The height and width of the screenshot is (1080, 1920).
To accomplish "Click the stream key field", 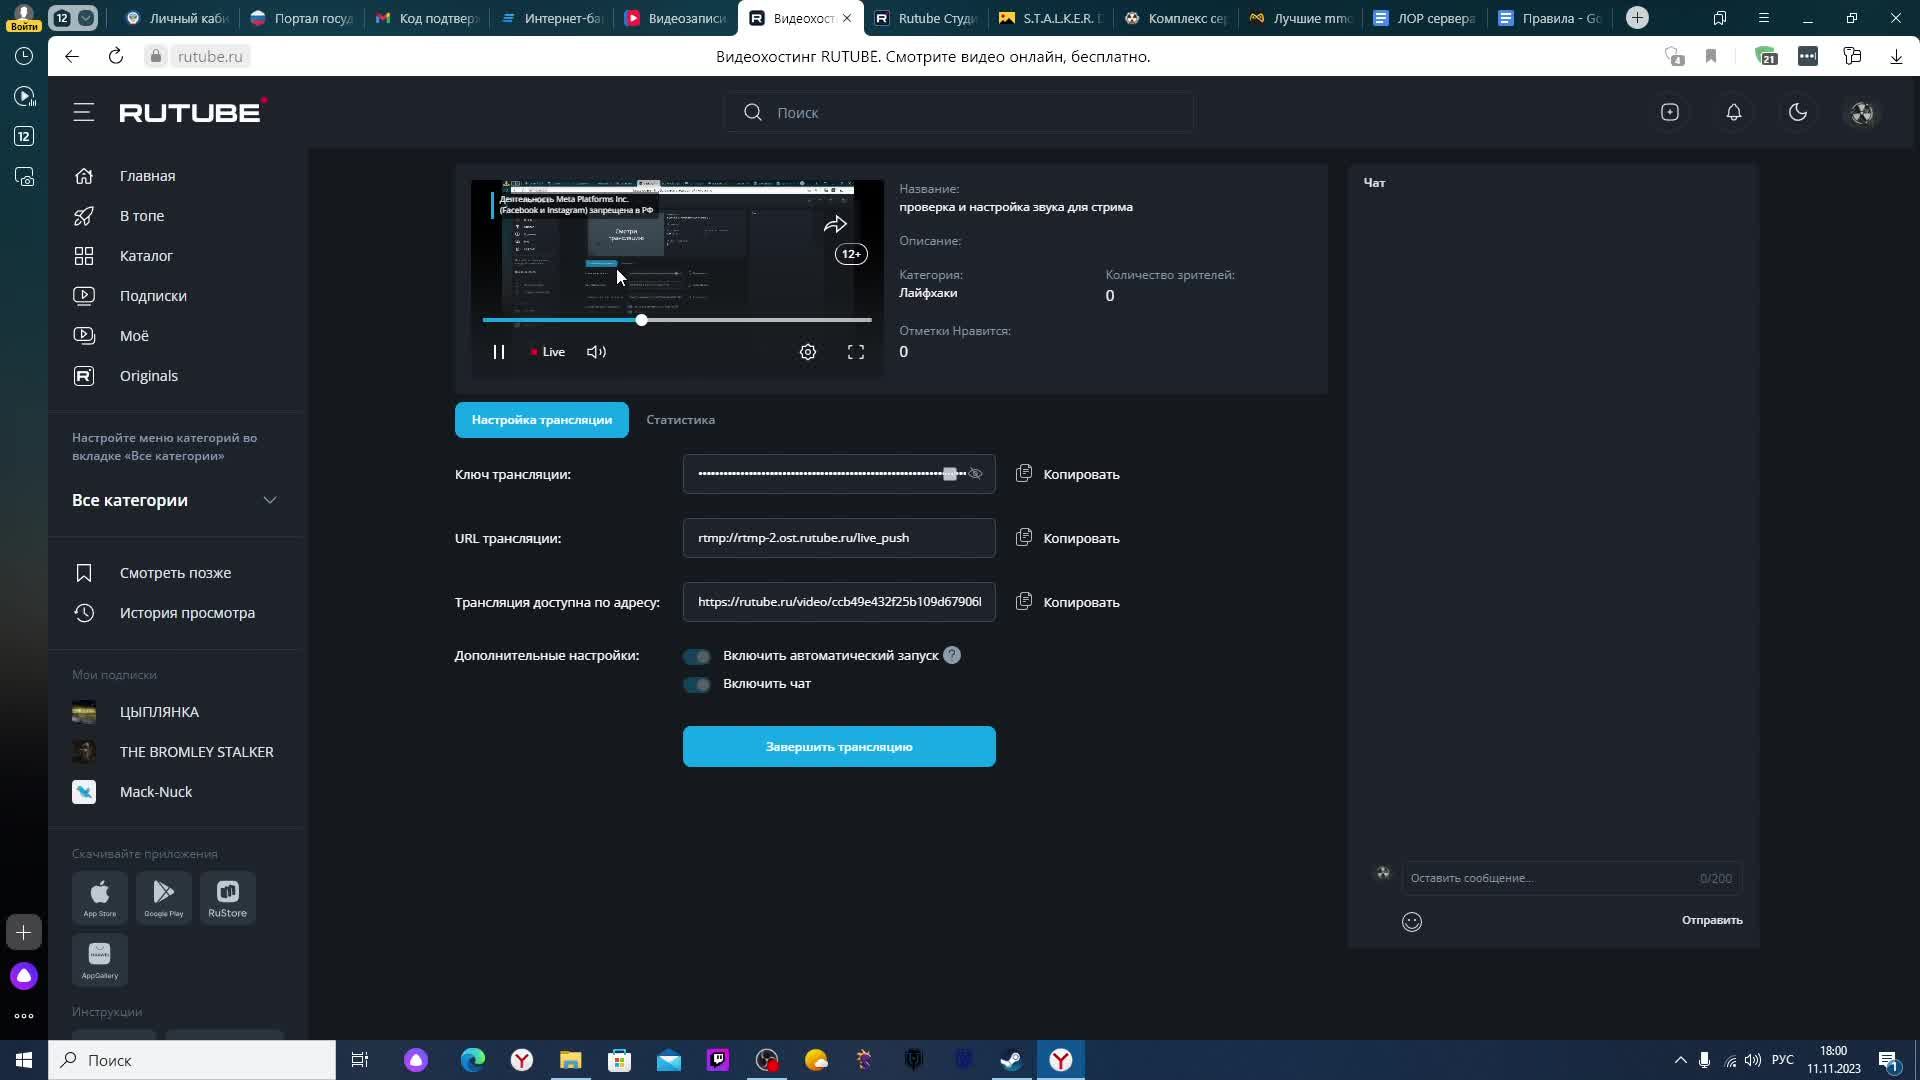I will pos(839,474).
